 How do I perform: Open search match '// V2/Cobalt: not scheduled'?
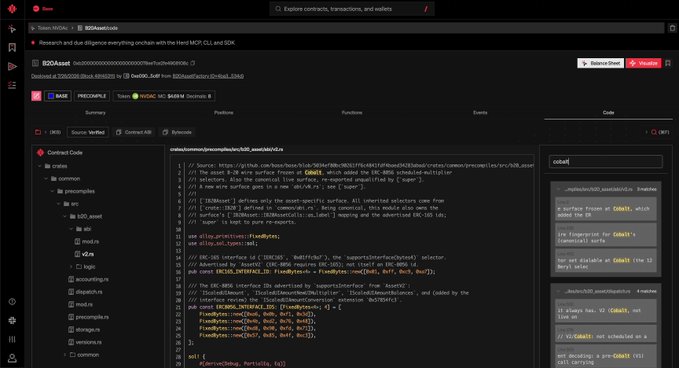coord(605,333)
